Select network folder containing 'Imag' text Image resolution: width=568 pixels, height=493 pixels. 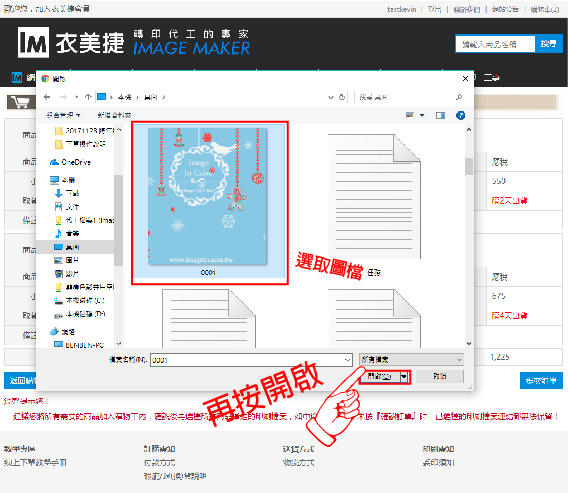pos(84,220)
